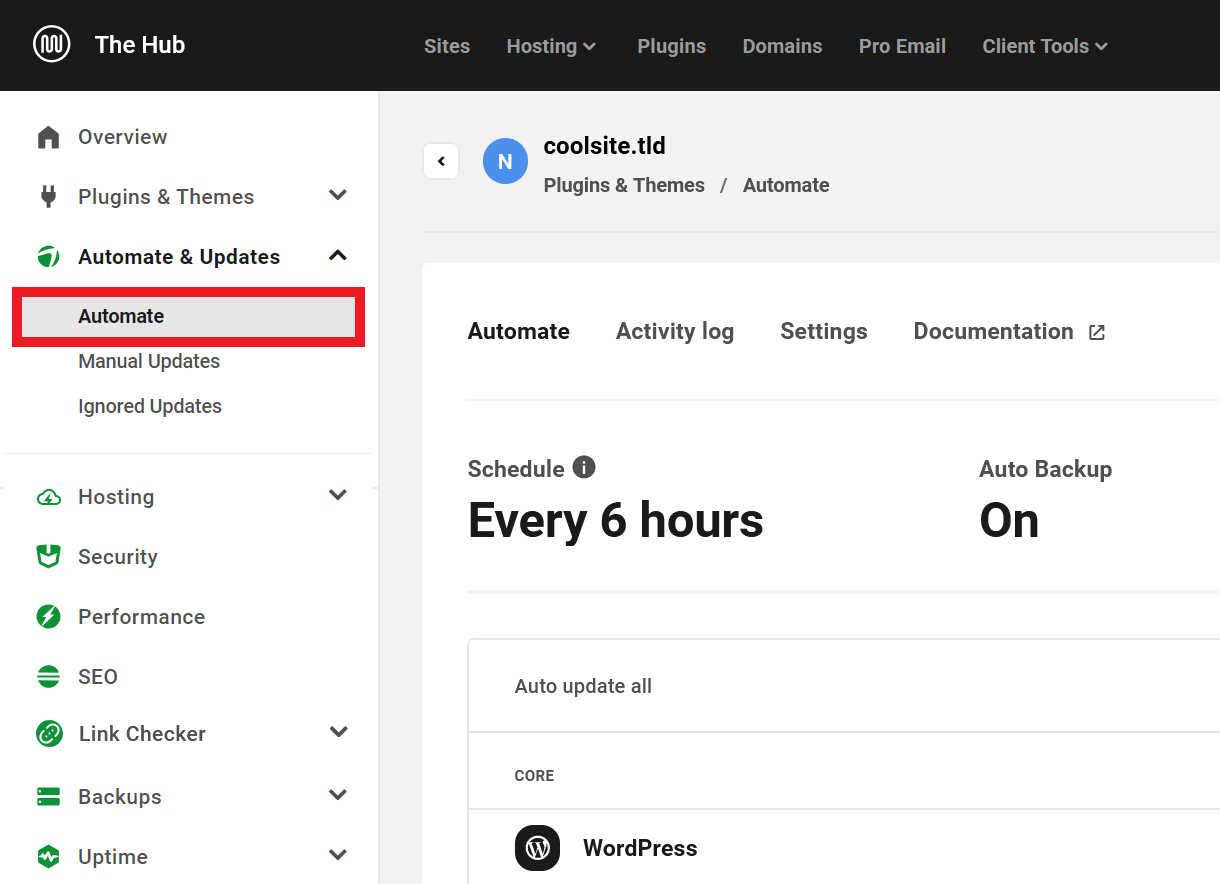Viewport: 1220px width, 884px height.
Task: Open Sites in the top navigation
Action: (447, 46)
